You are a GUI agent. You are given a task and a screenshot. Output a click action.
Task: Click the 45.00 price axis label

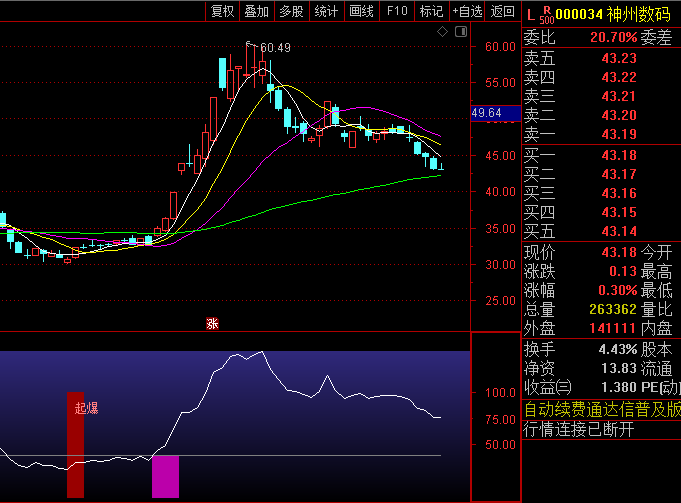click(x=500, y=156)
